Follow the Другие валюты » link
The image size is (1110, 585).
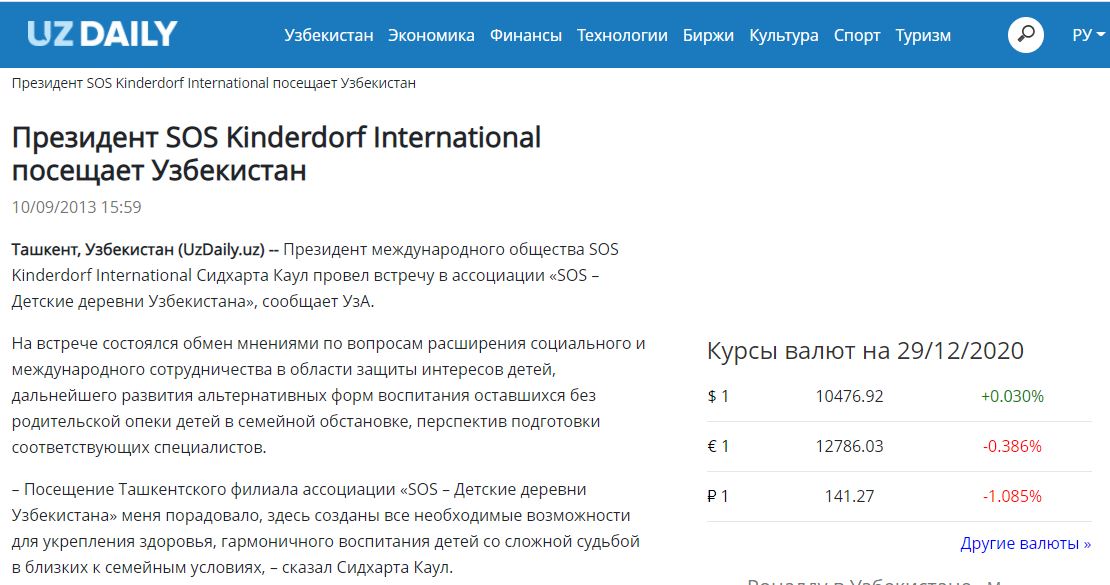point(1025,543)
